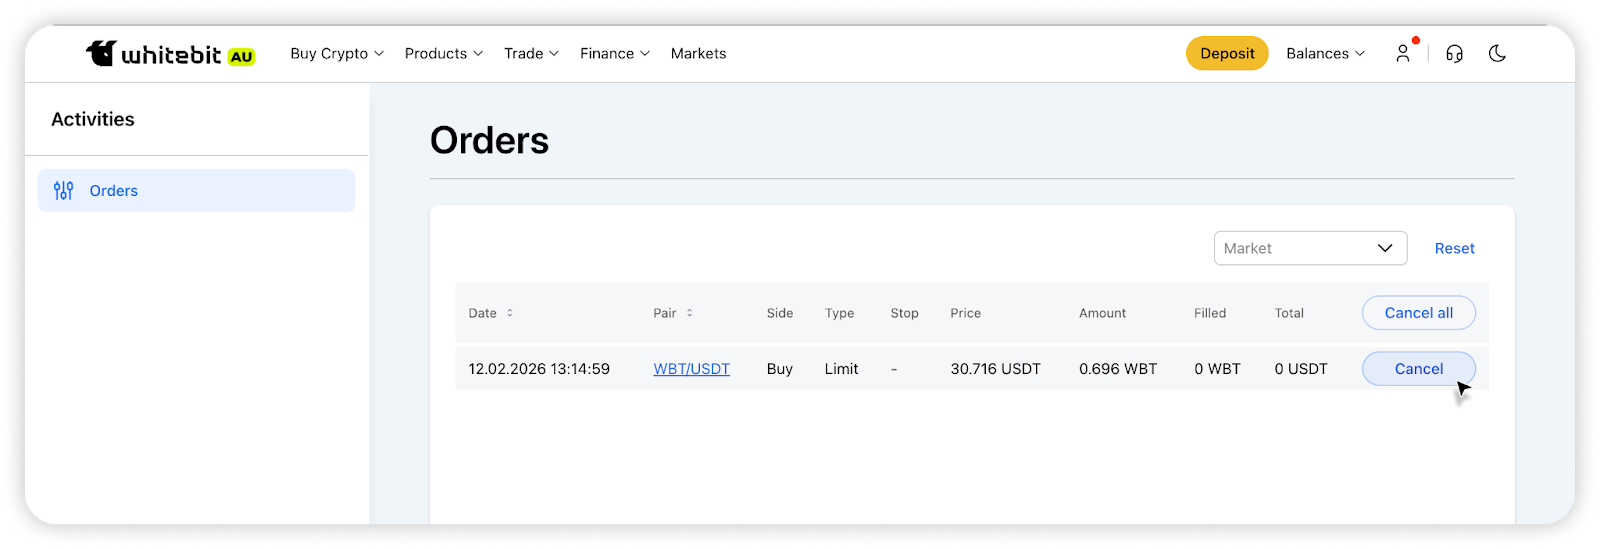Image resolution: width=1600 pixels, height=549 pixels.
Task: Open the Finance menu
Action: pos(614,54)
